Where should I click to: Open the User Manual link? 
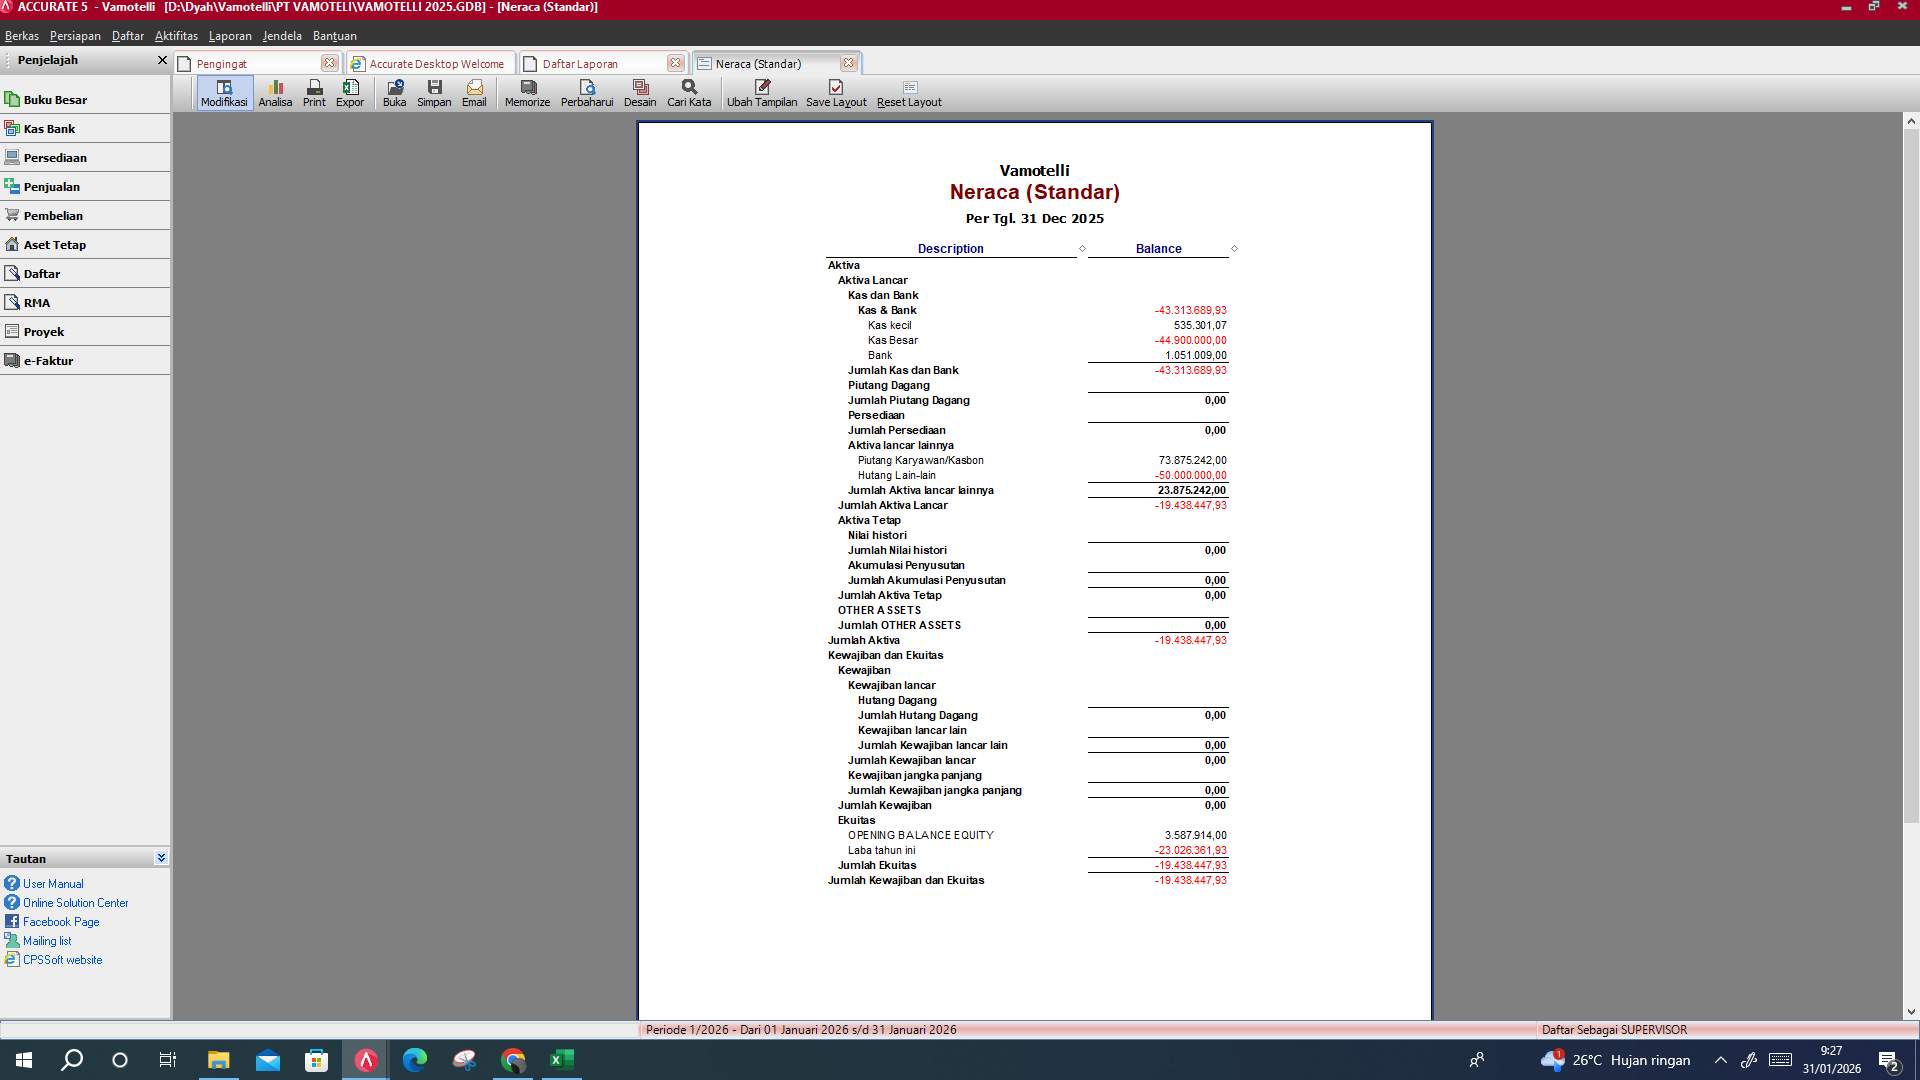click(x=54, y=883)
